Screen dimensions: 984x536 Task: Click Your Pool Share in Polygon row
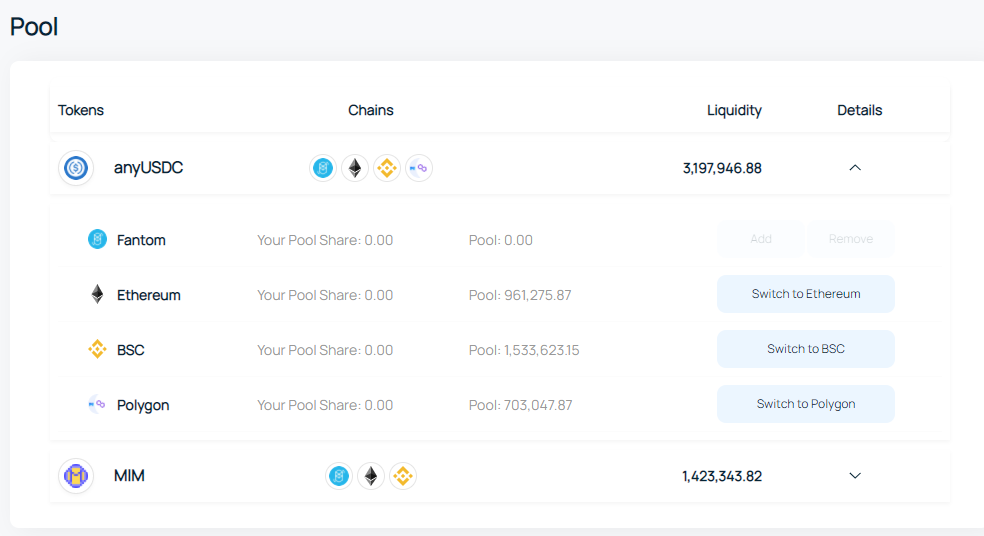click(325, 405)
